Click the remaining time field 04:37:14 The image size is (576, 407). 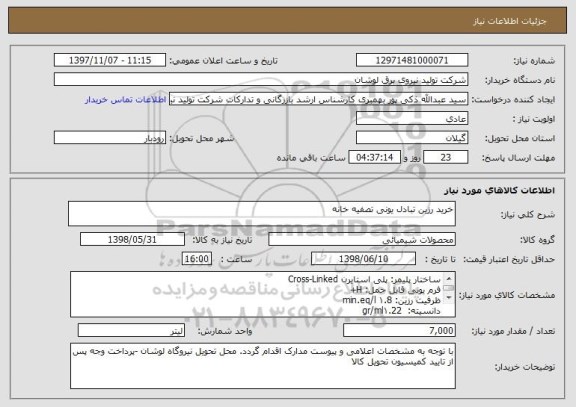point(374,157)
